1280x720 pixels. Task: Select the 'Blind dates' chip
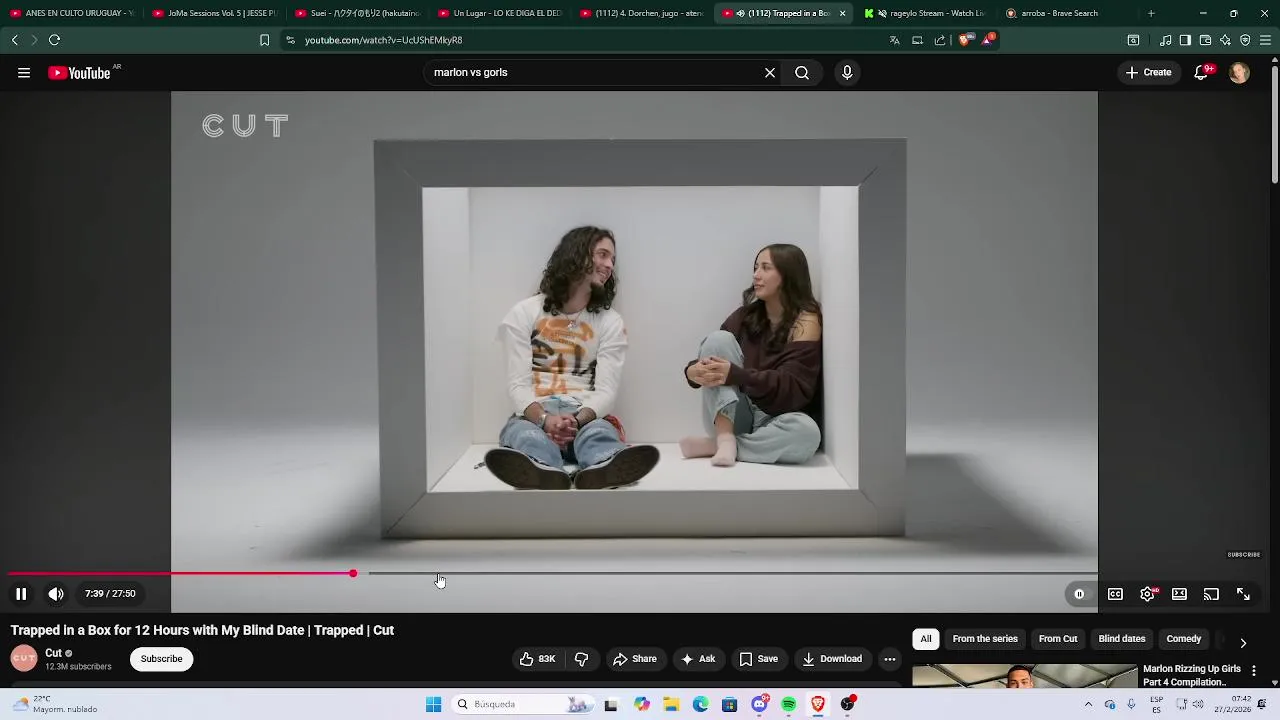click(x=1122, y=639)
